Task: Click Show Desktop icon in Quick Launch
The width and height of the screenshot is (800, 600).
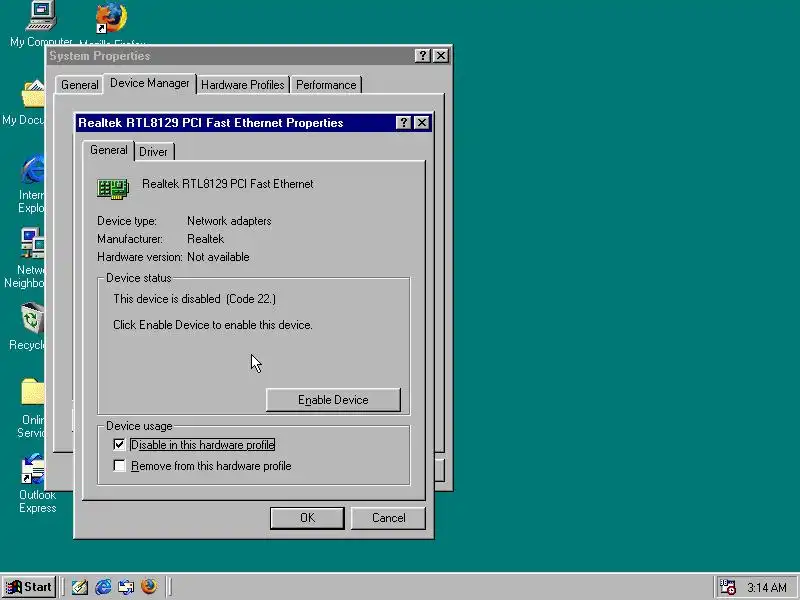Action: [80, 587]
